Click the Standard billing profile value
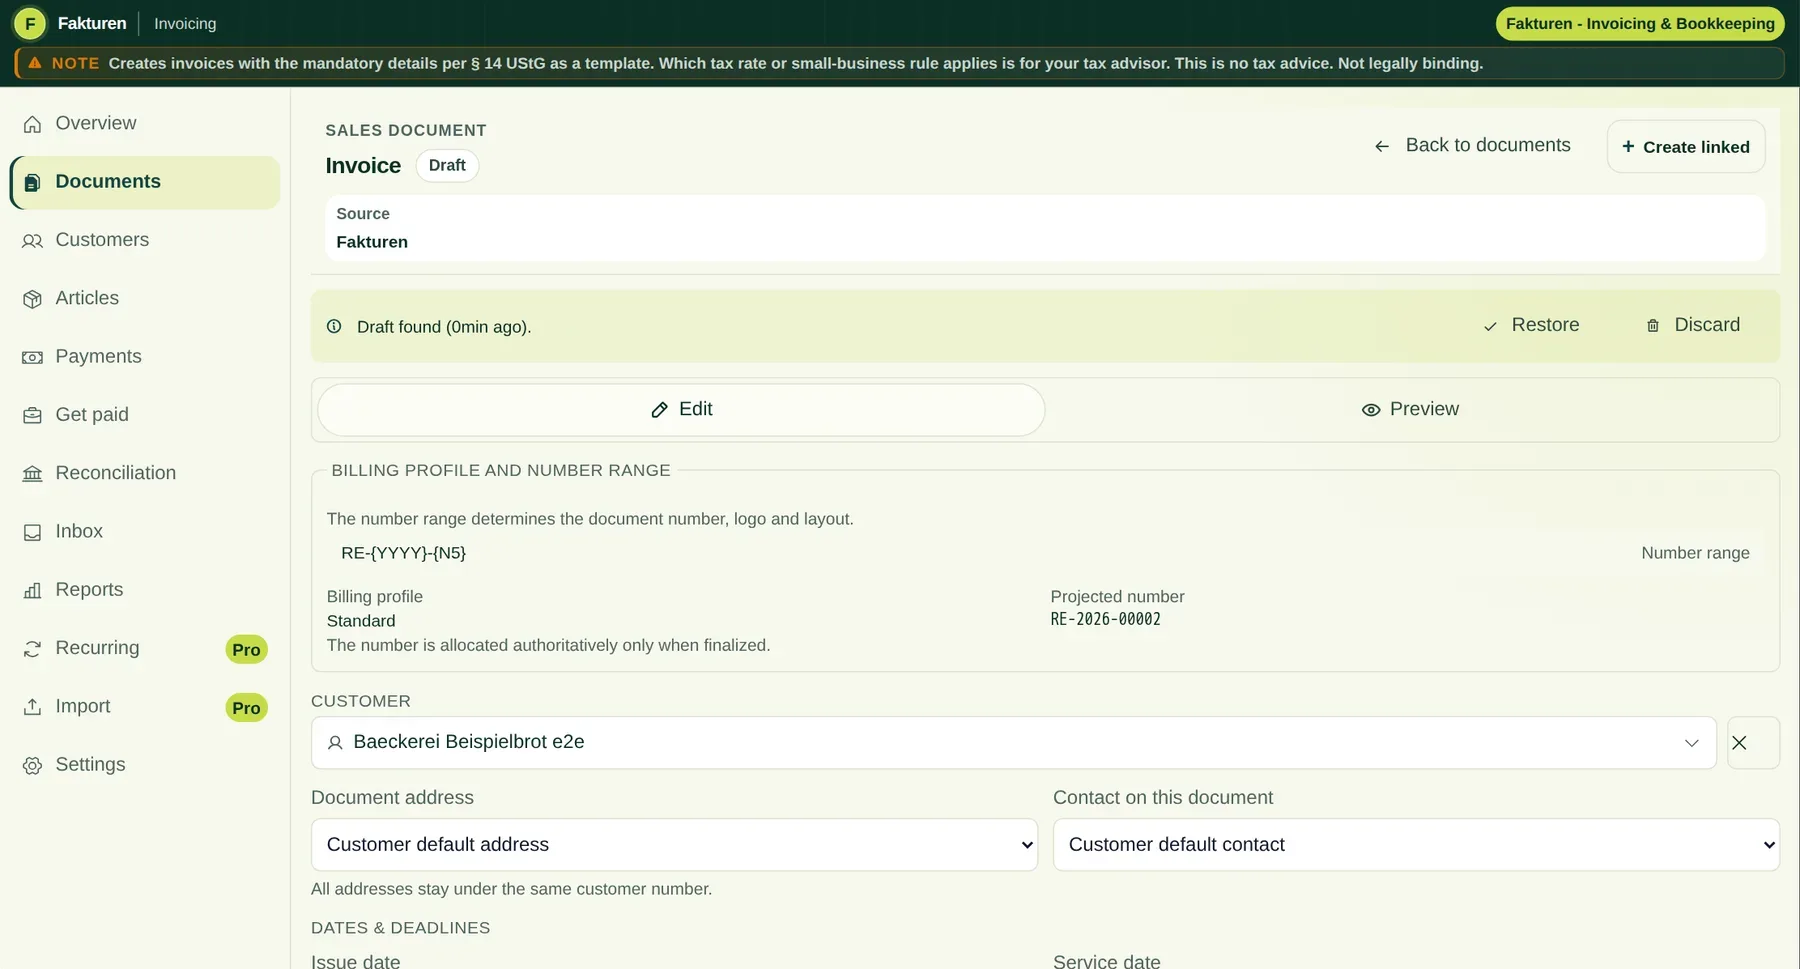Screen dimensions: 1800x969 click(361, 621)
